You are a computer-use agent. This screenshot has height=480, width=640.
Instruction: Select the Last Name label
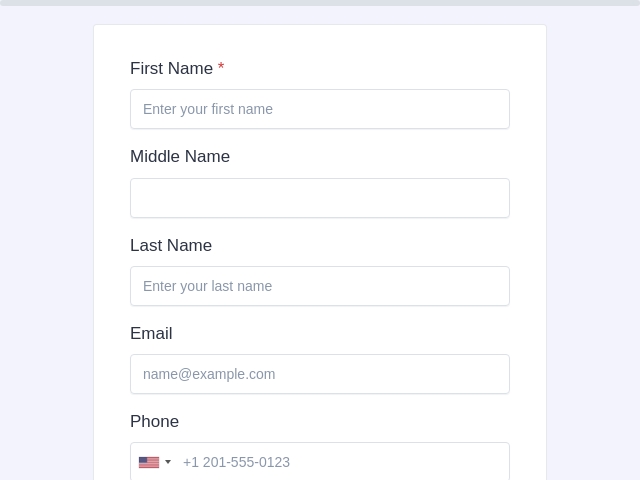click(171, 245)
